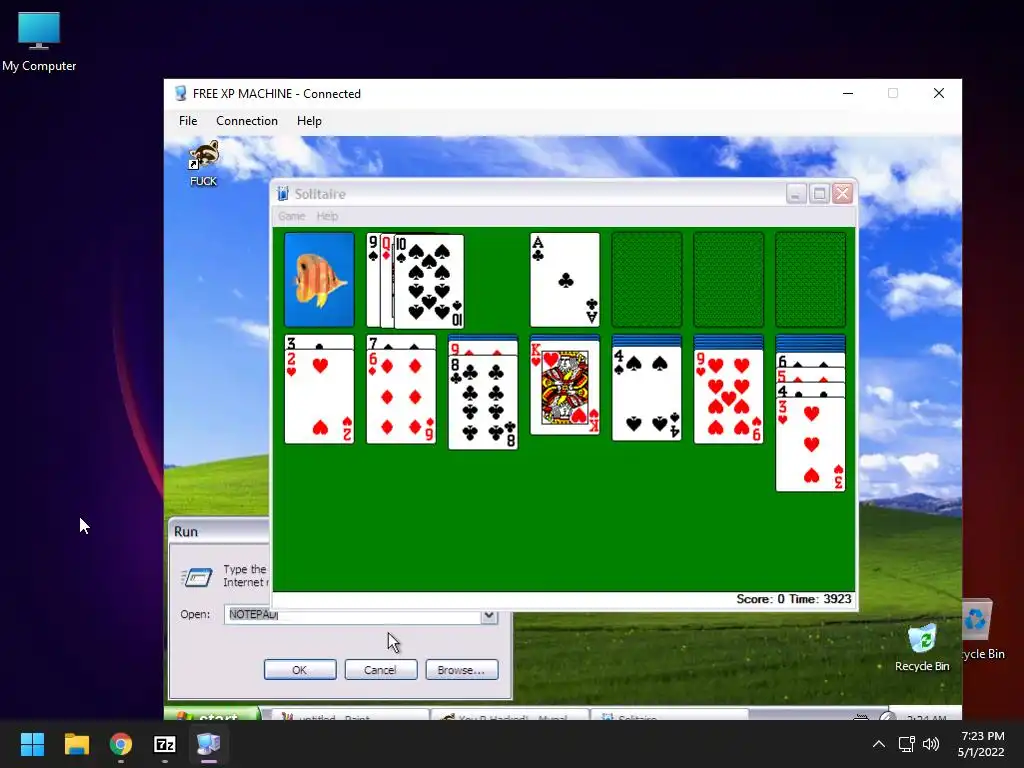Switch to untitled - Paint taskbar button

(350, 716)
